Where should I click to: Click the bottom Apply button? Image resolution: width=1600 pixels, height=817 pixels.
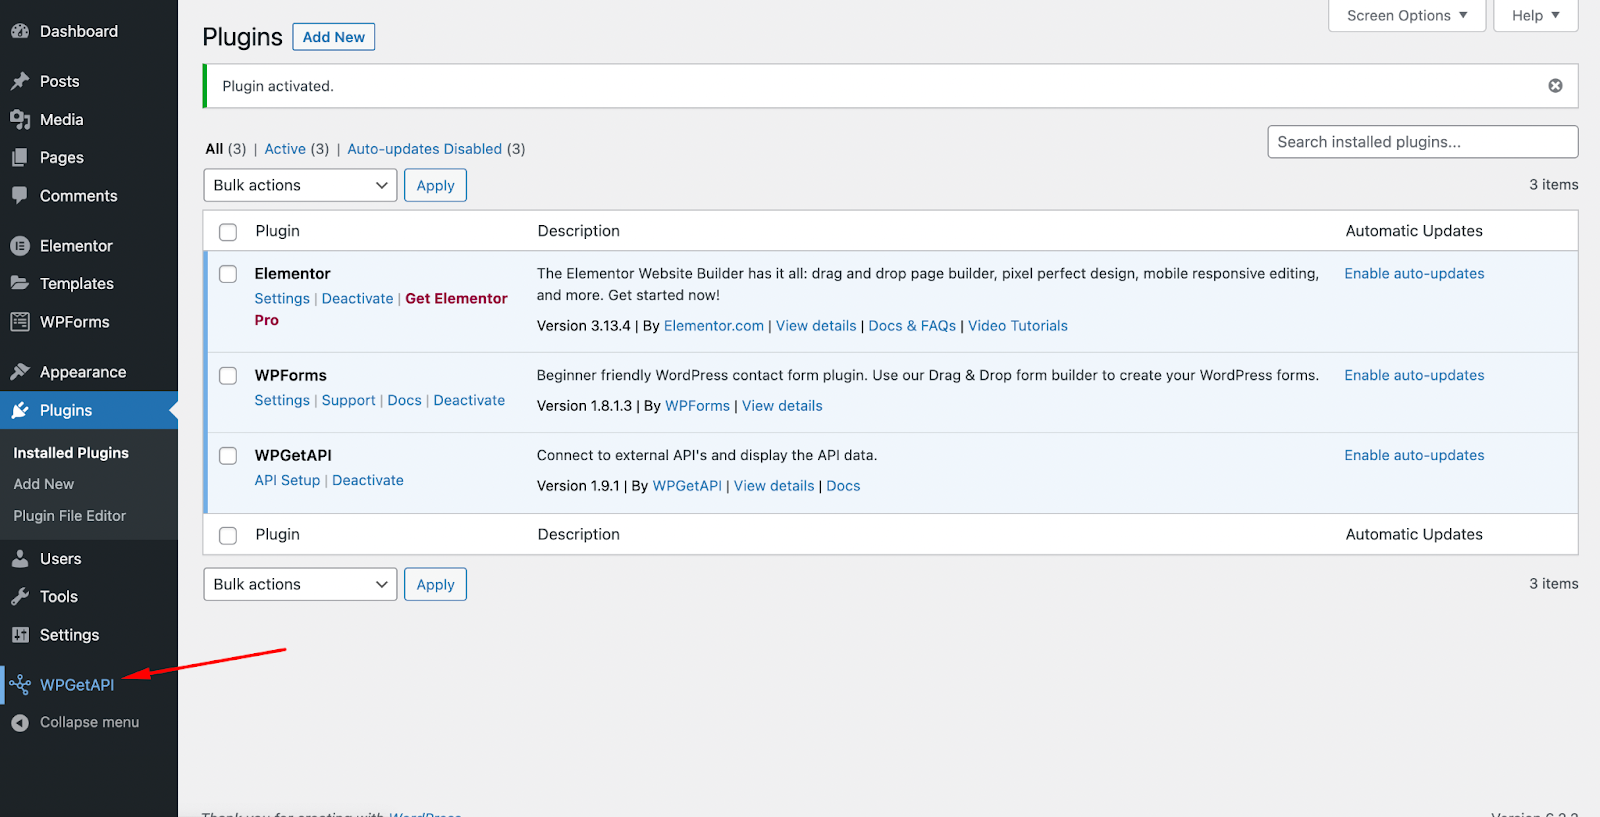(x=435, y=584)
